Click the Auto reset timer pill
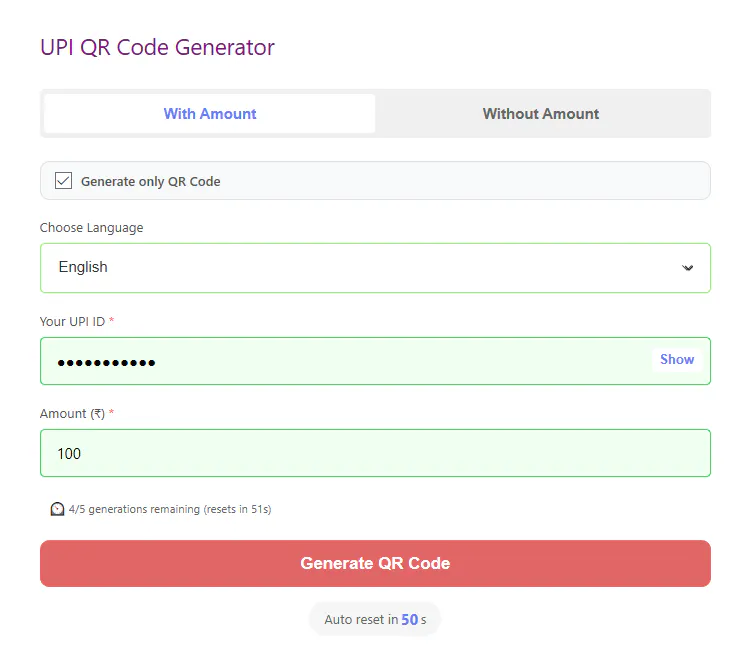The width and height of the screenshot is (752, 665). [375, 619]
